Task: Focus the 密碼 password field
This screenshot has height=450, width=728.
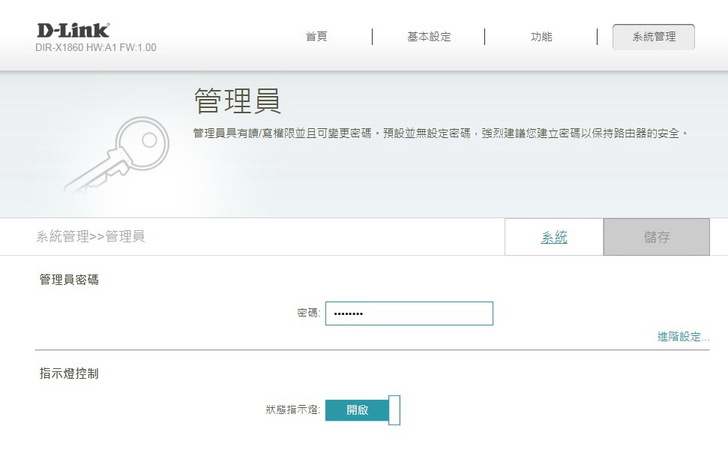Action: pyautogui.click(x=409, y=313)
